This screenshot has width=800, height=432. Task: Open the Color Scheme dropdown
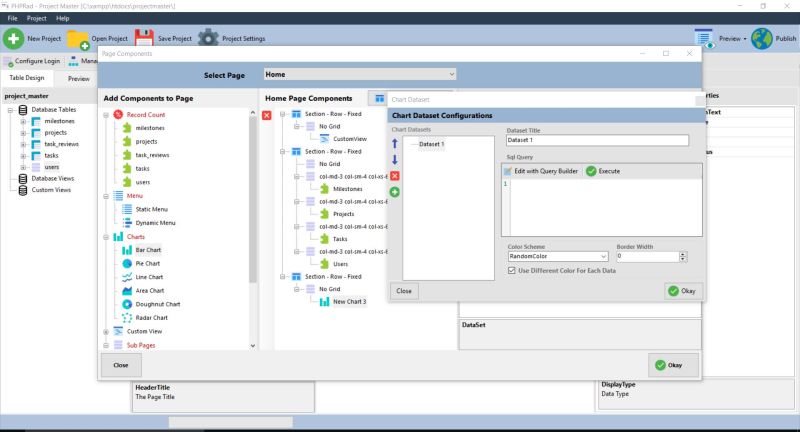[x=558, y=257]
